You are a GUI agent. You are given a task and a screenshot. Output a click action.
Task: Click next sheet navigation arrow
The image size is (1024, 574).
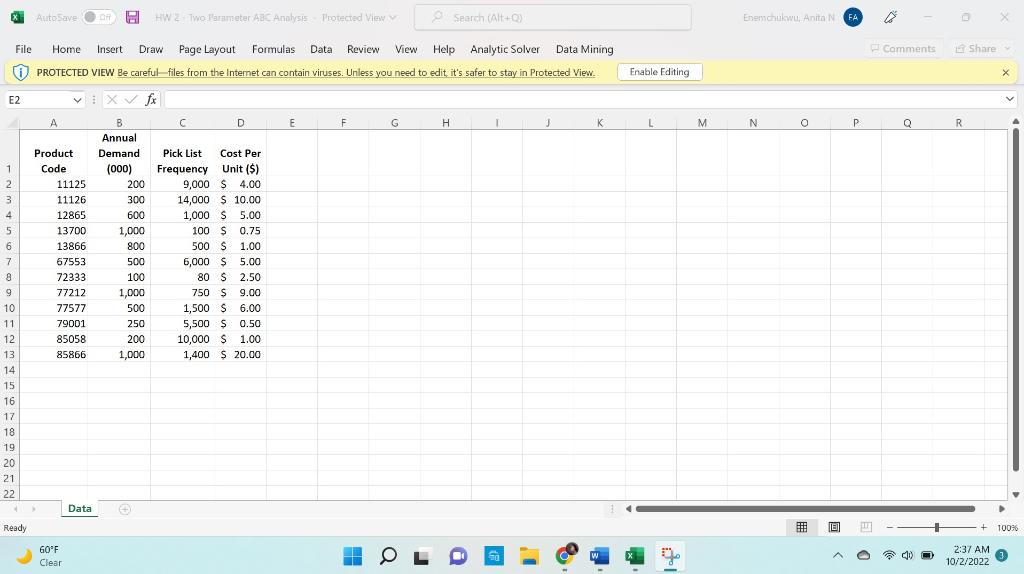click(x=33, y=509)
